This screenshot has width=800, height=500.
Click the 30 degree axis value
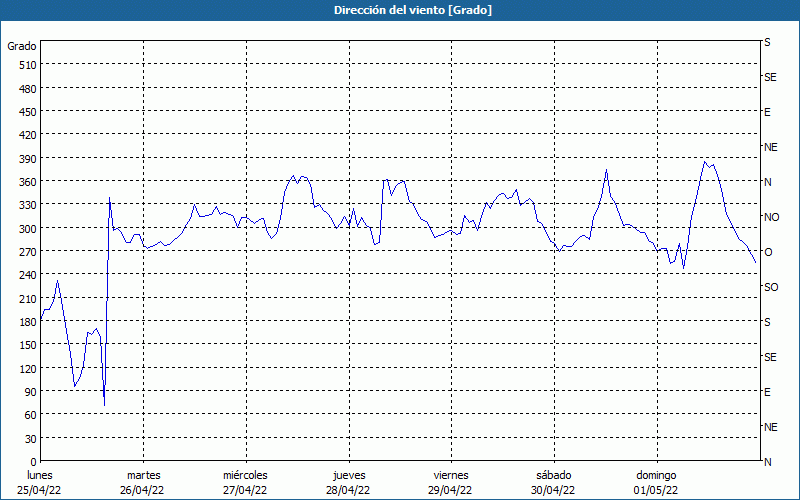[31, 439]
